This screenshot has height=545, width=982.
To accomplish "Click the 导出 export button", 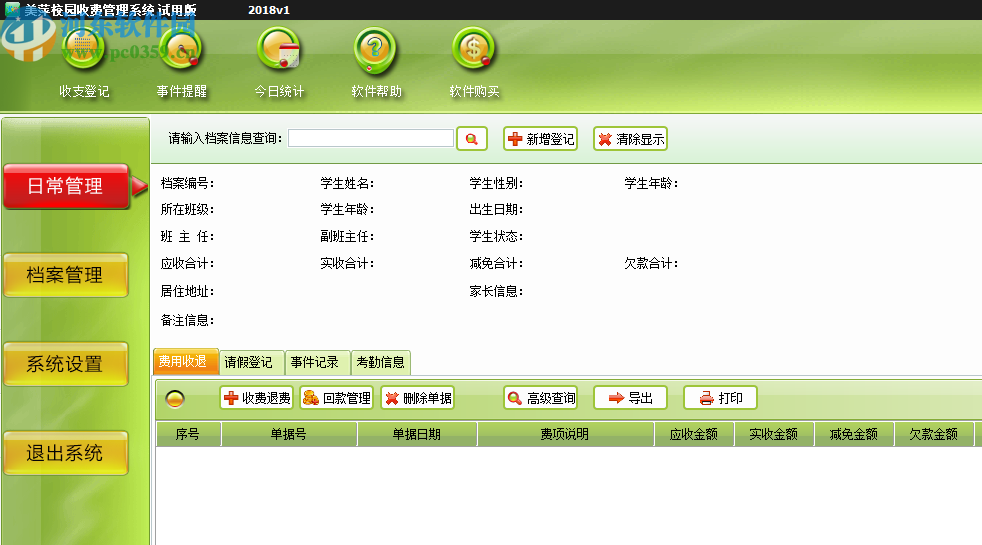I will pos(631,398).
